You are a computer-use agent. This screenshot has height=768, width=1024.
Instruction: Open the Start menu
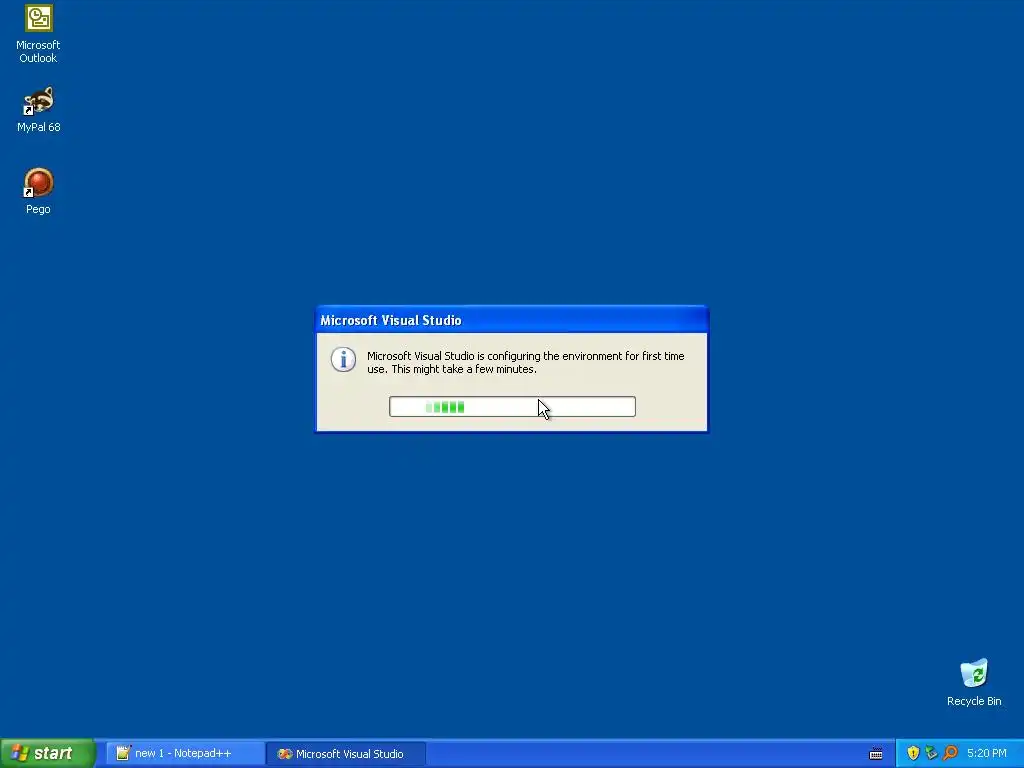point(47,753)
